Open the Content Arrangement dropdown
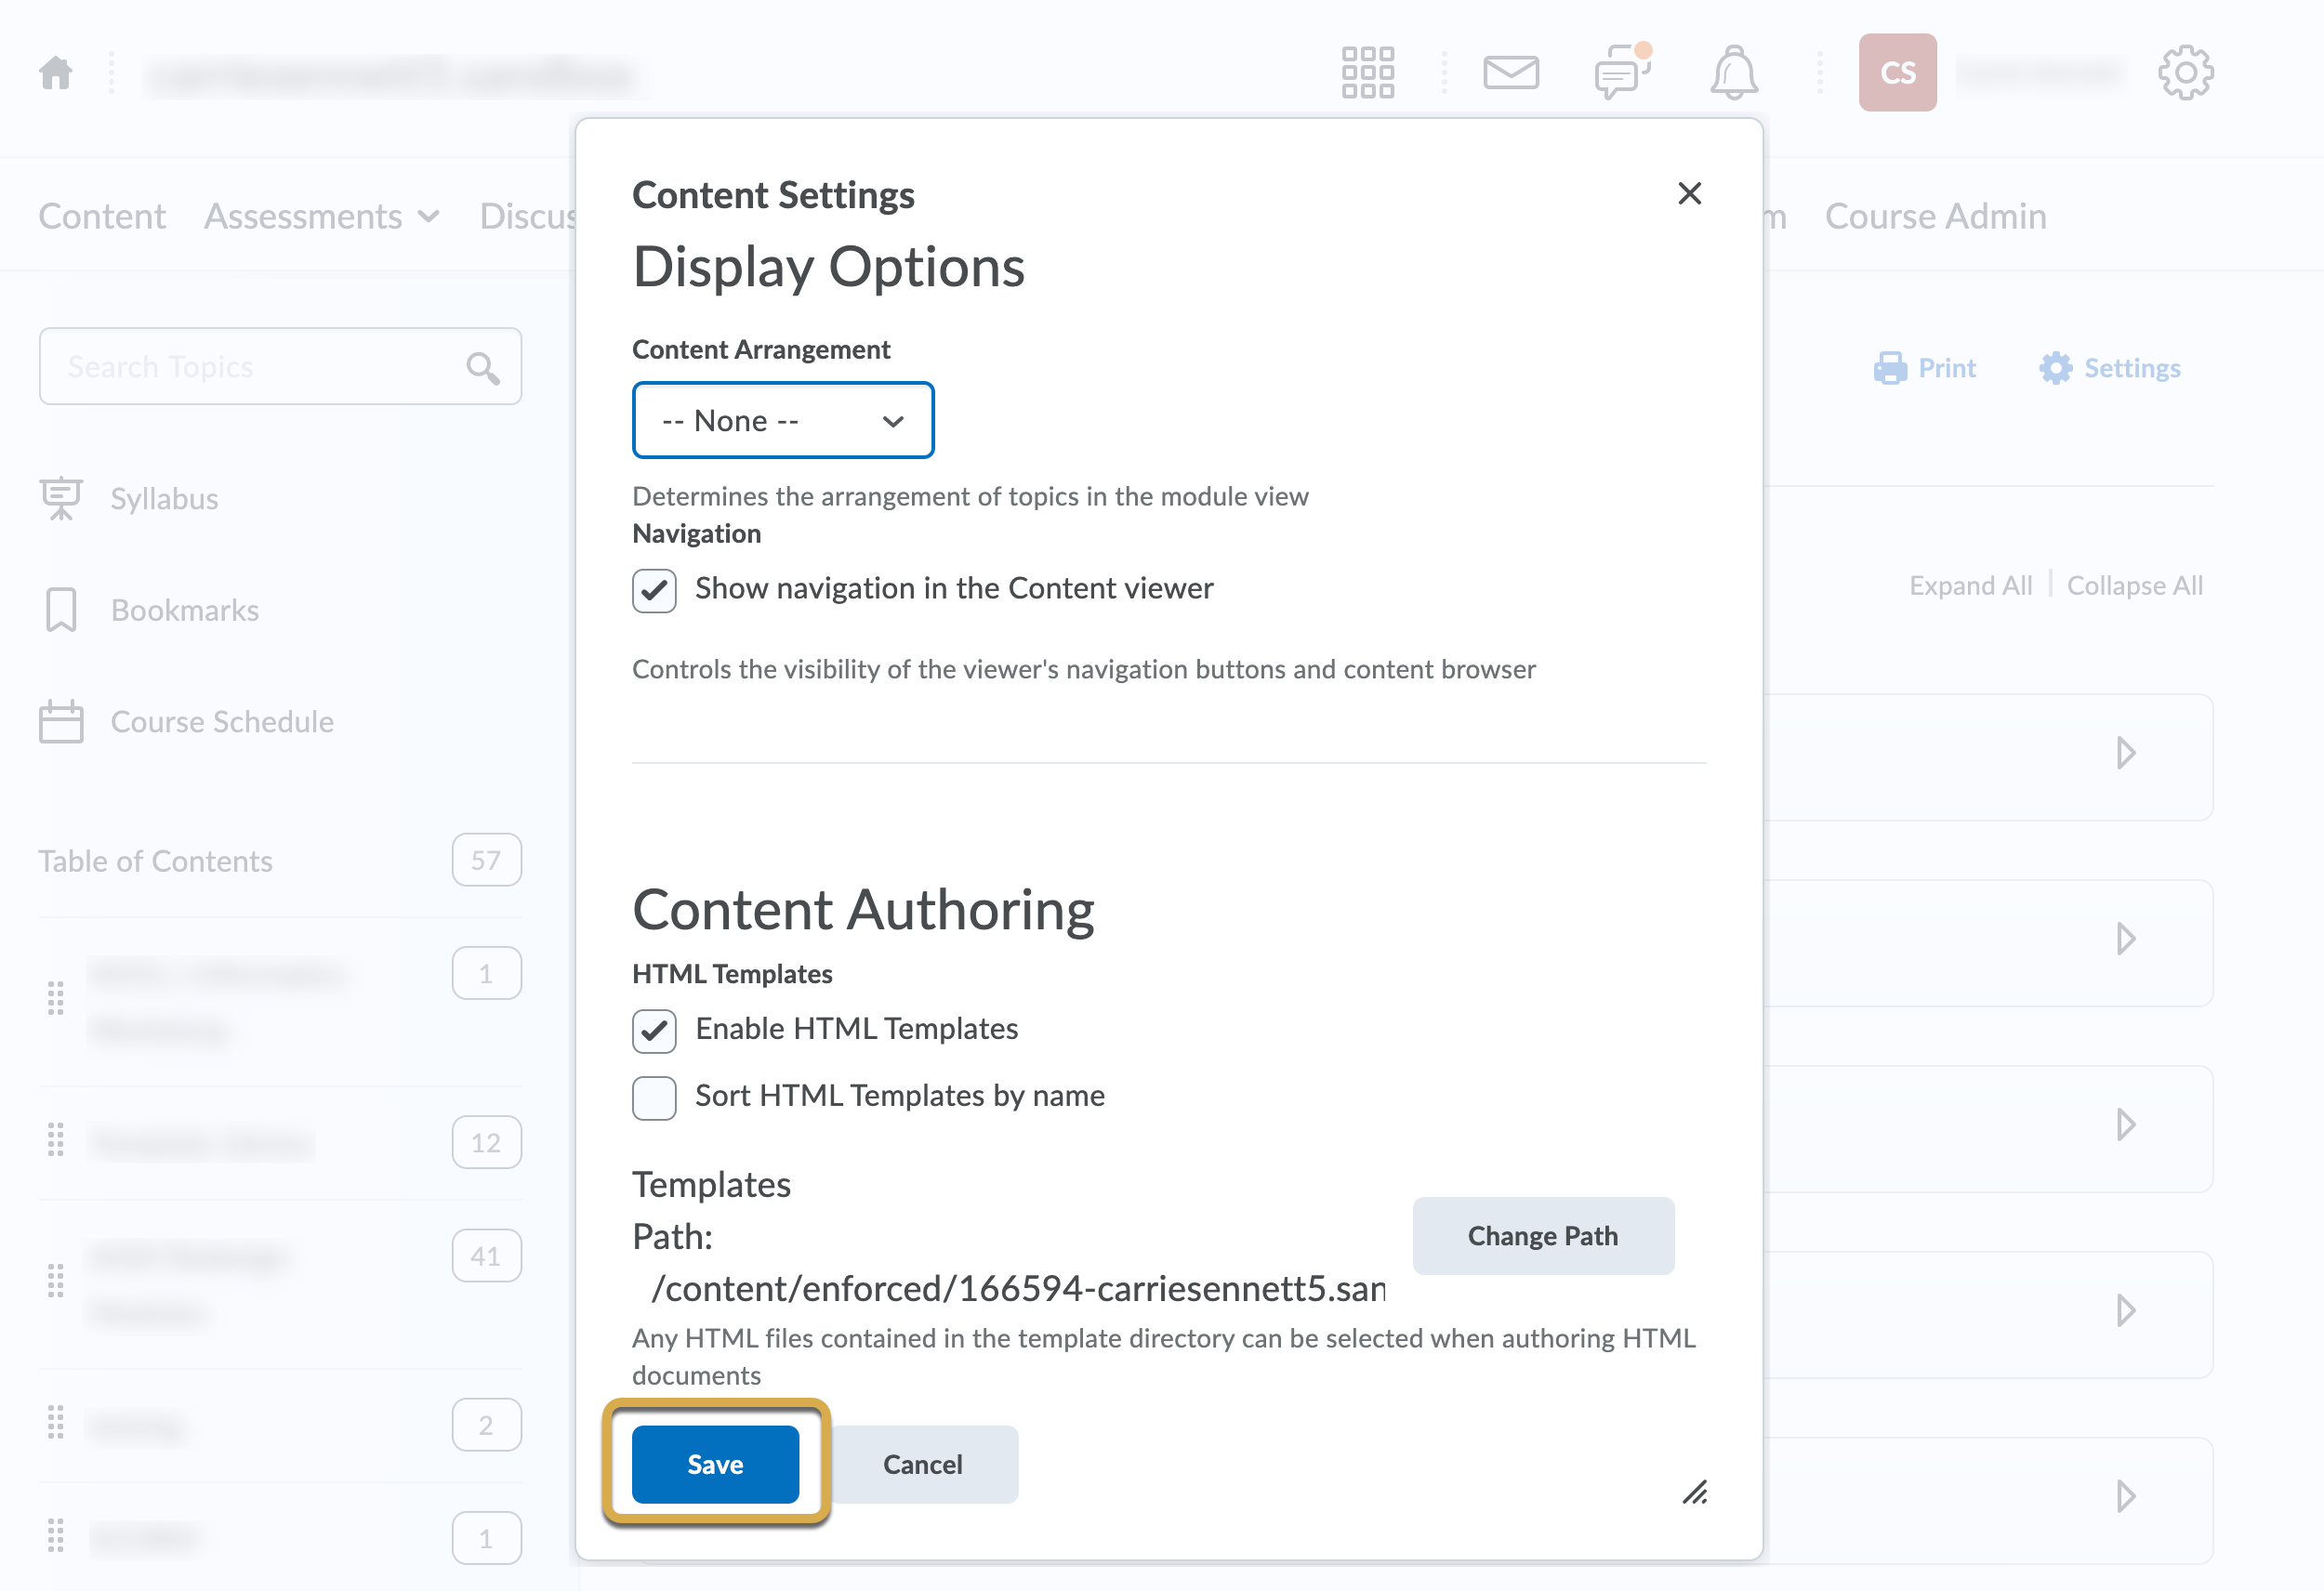Viewport: 2324px width, 1591px height. pos(783,420)
